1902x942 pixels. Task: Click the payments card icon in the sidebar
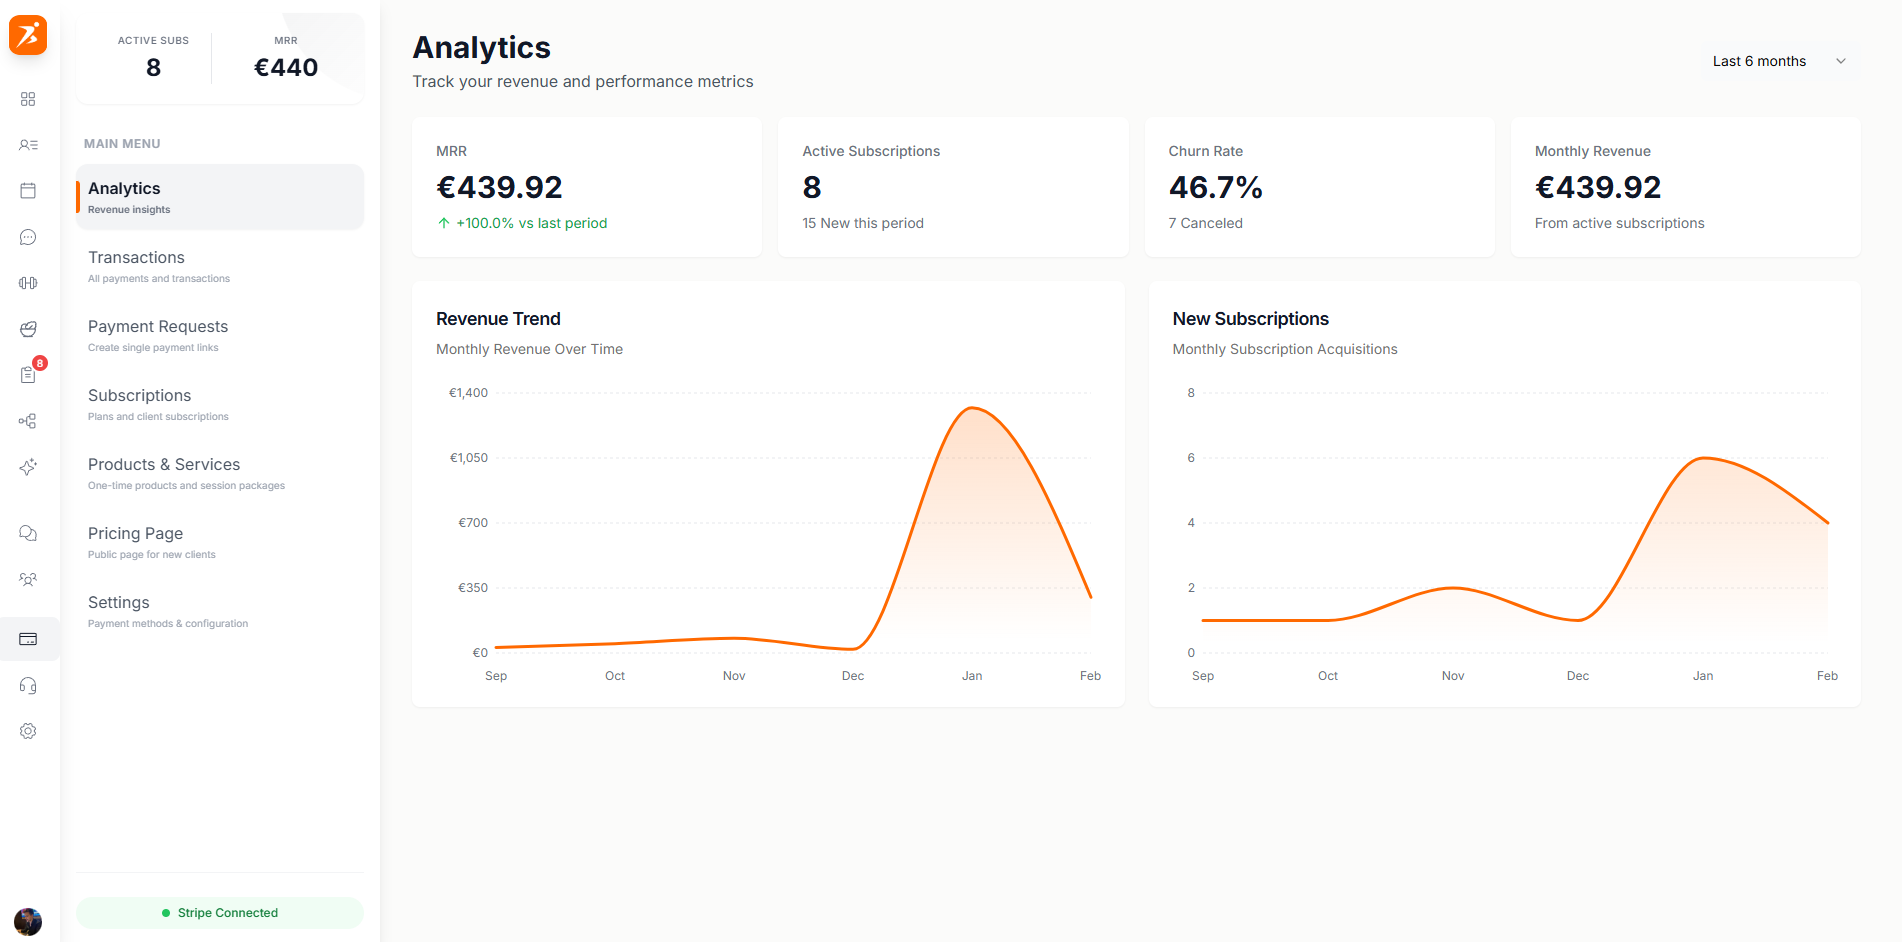[x=28, y=639]
